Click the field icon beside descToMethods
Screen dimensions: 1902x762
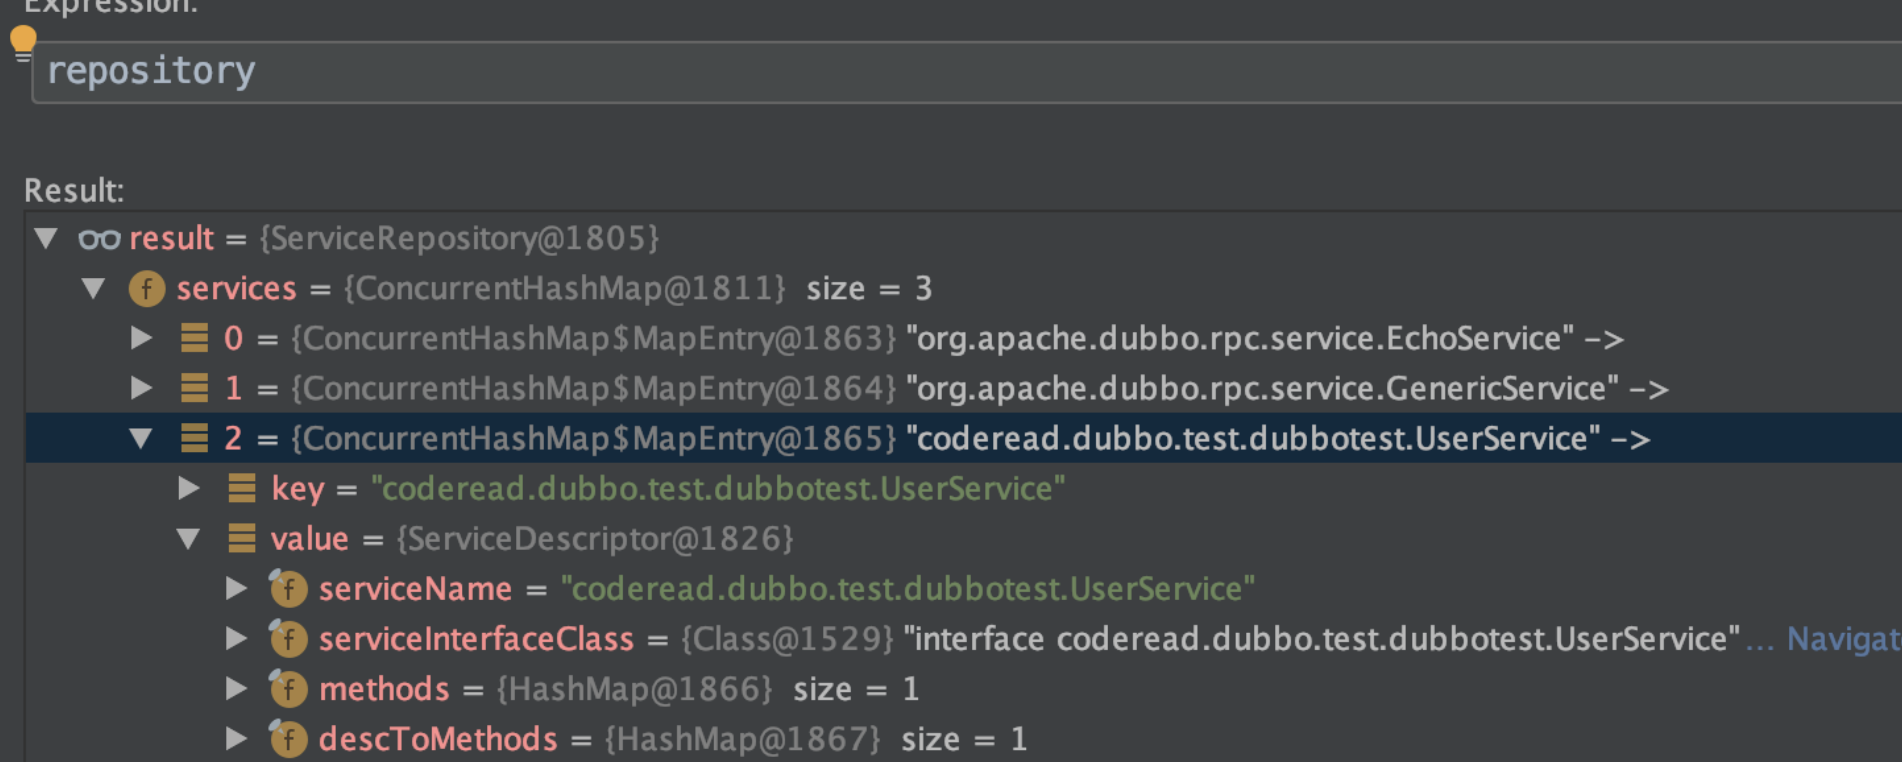[288, 738]
